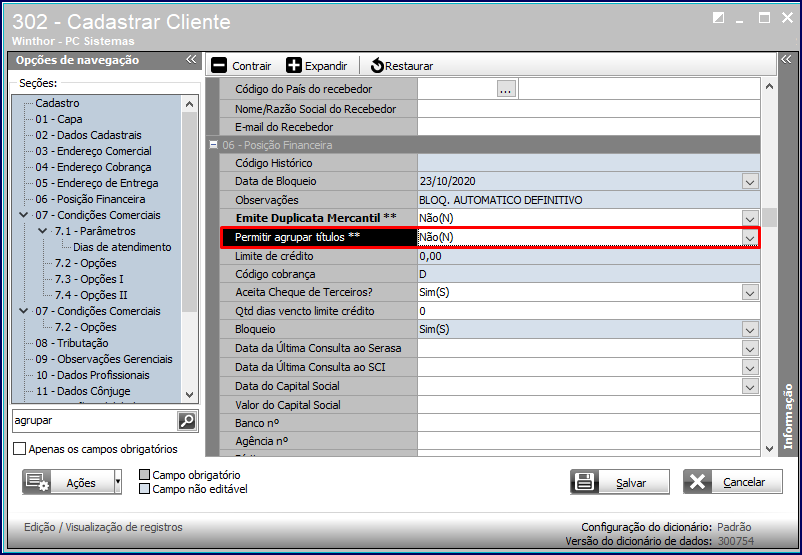
Task: Click Restaurar toolbar button label
Action: coord(409,66)
